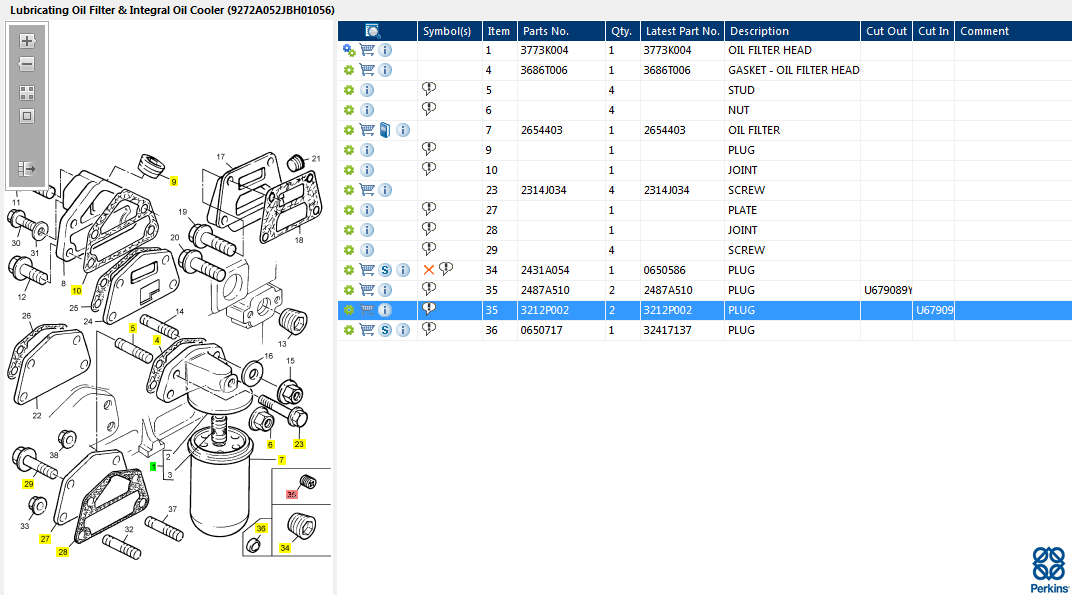Sort by Latest Part No. column header
1072x595 pixels.
pyautogui.click(x=682, y=31)
